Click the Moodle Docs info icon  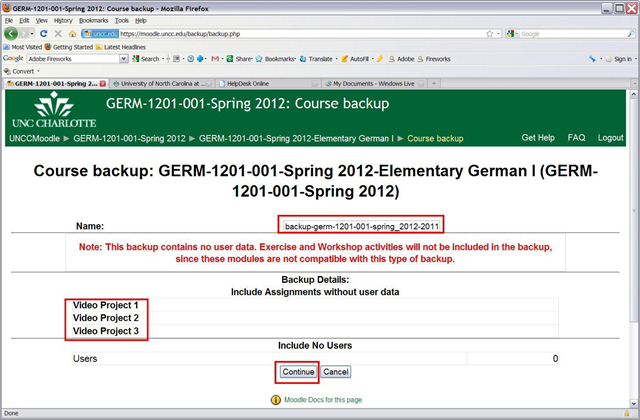(x=275, y=399)
